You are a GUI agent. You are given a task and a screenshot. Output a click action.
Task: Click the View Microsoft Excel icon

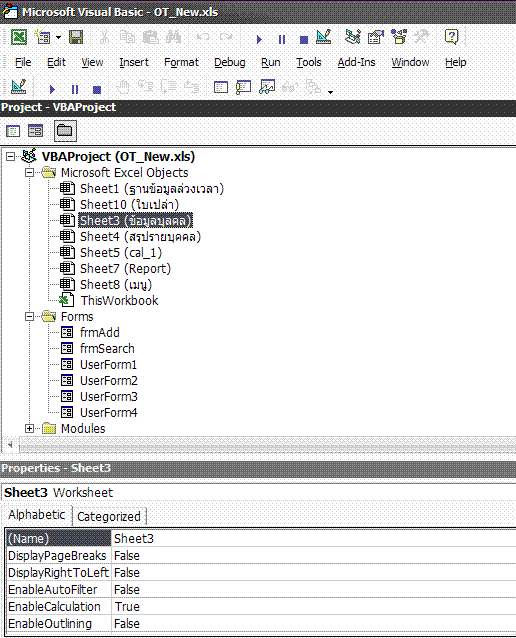18,37
